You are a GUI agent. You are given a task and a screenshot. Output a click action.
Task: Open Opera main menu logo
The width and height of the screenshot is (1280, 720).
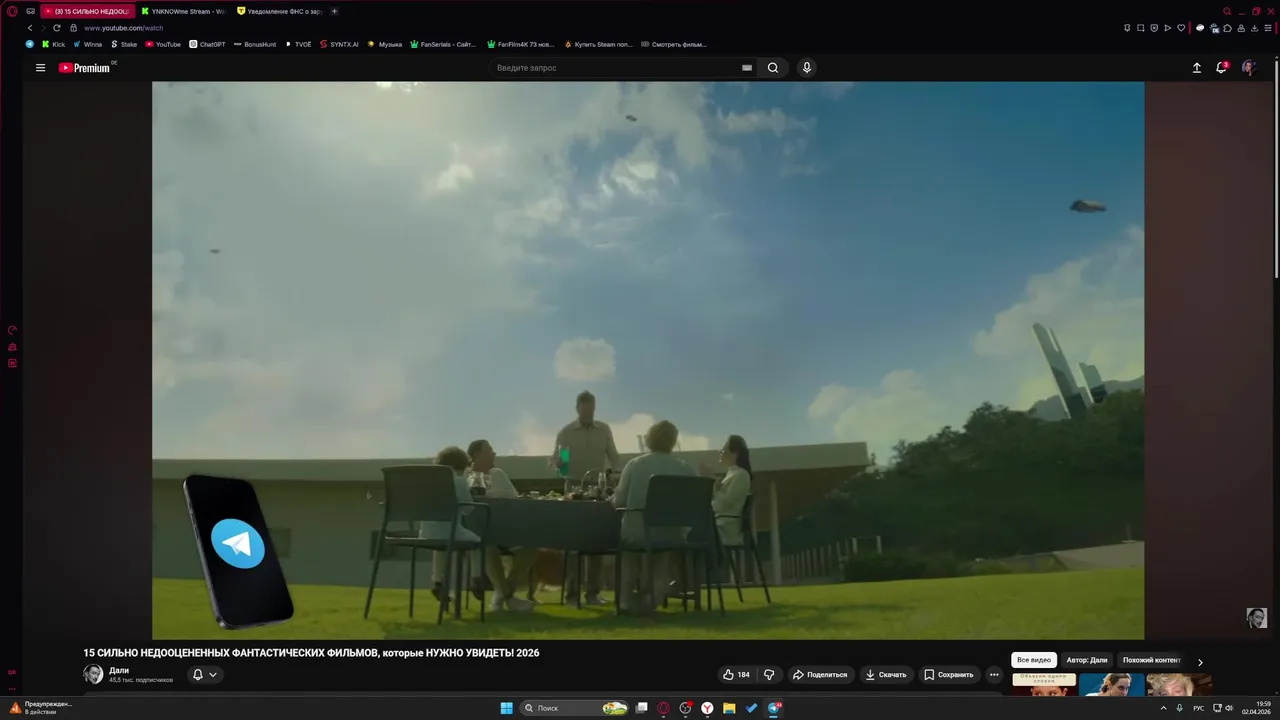pos(12,11)
